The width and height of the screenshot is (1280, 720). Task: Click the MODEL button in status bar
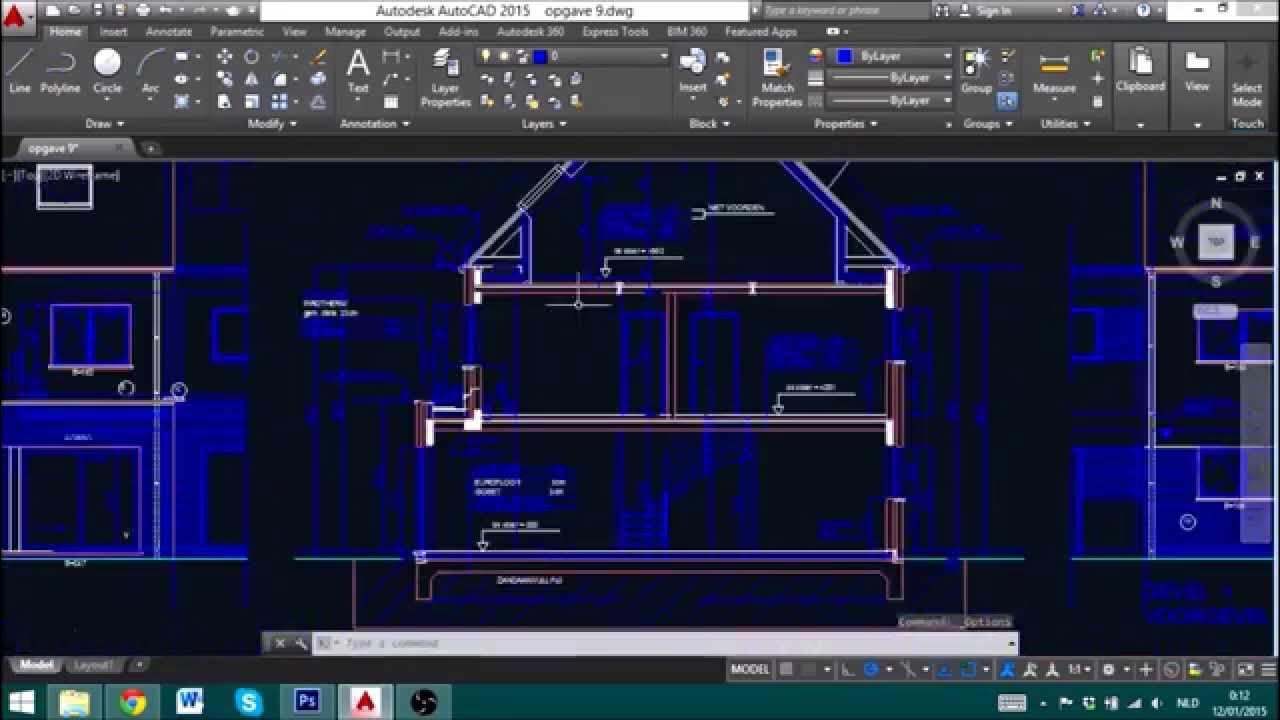pyautogui.click(x=750, y=669)
